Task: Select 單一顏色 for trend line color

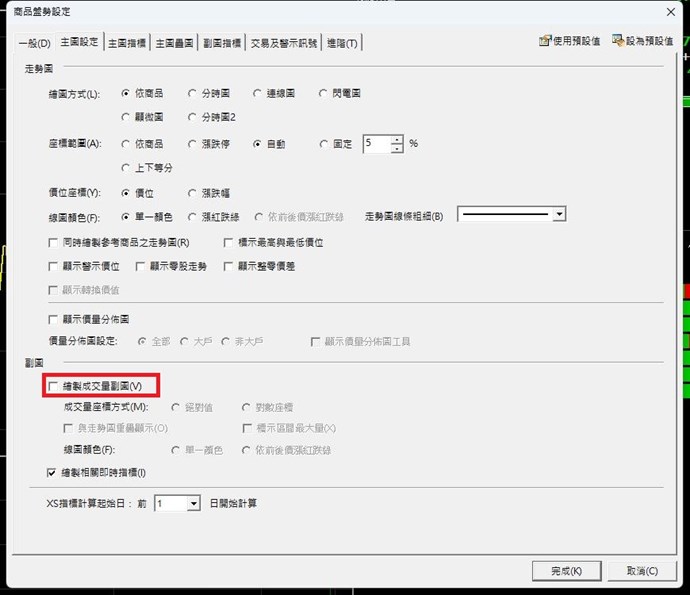Action: point(126,217)
